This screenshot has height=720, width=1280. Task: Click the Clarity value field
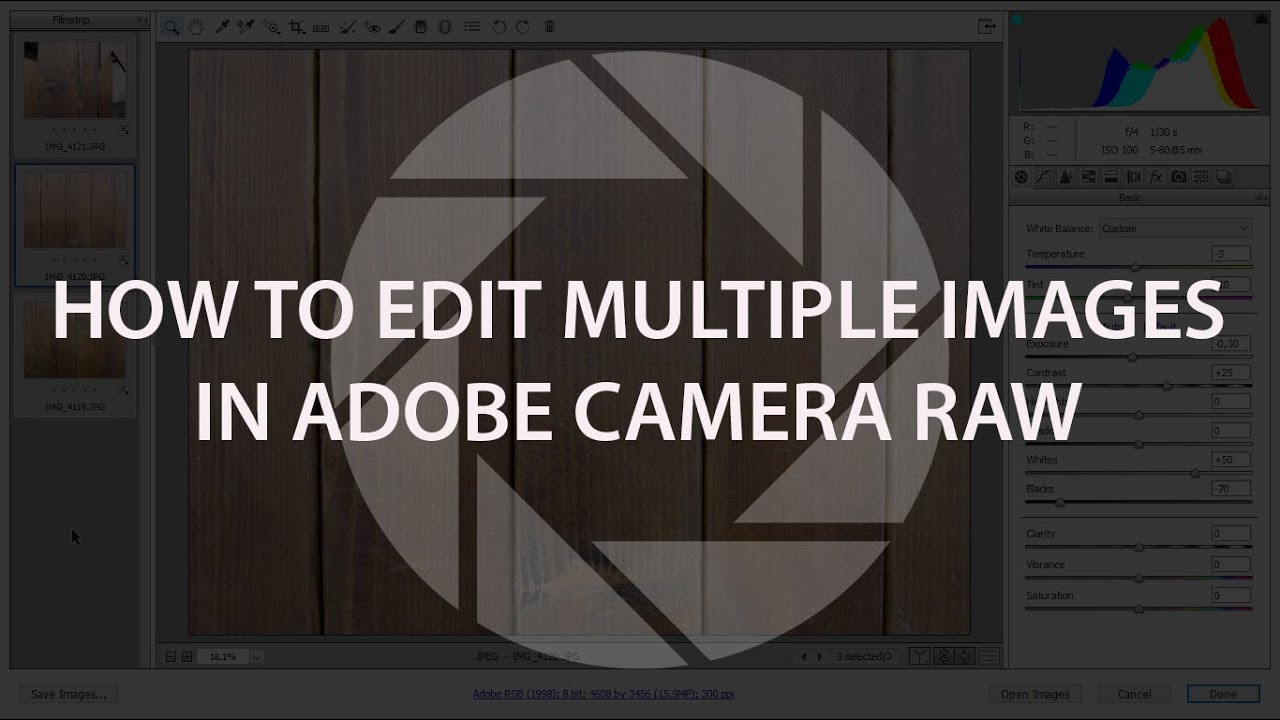point(1231,534)
